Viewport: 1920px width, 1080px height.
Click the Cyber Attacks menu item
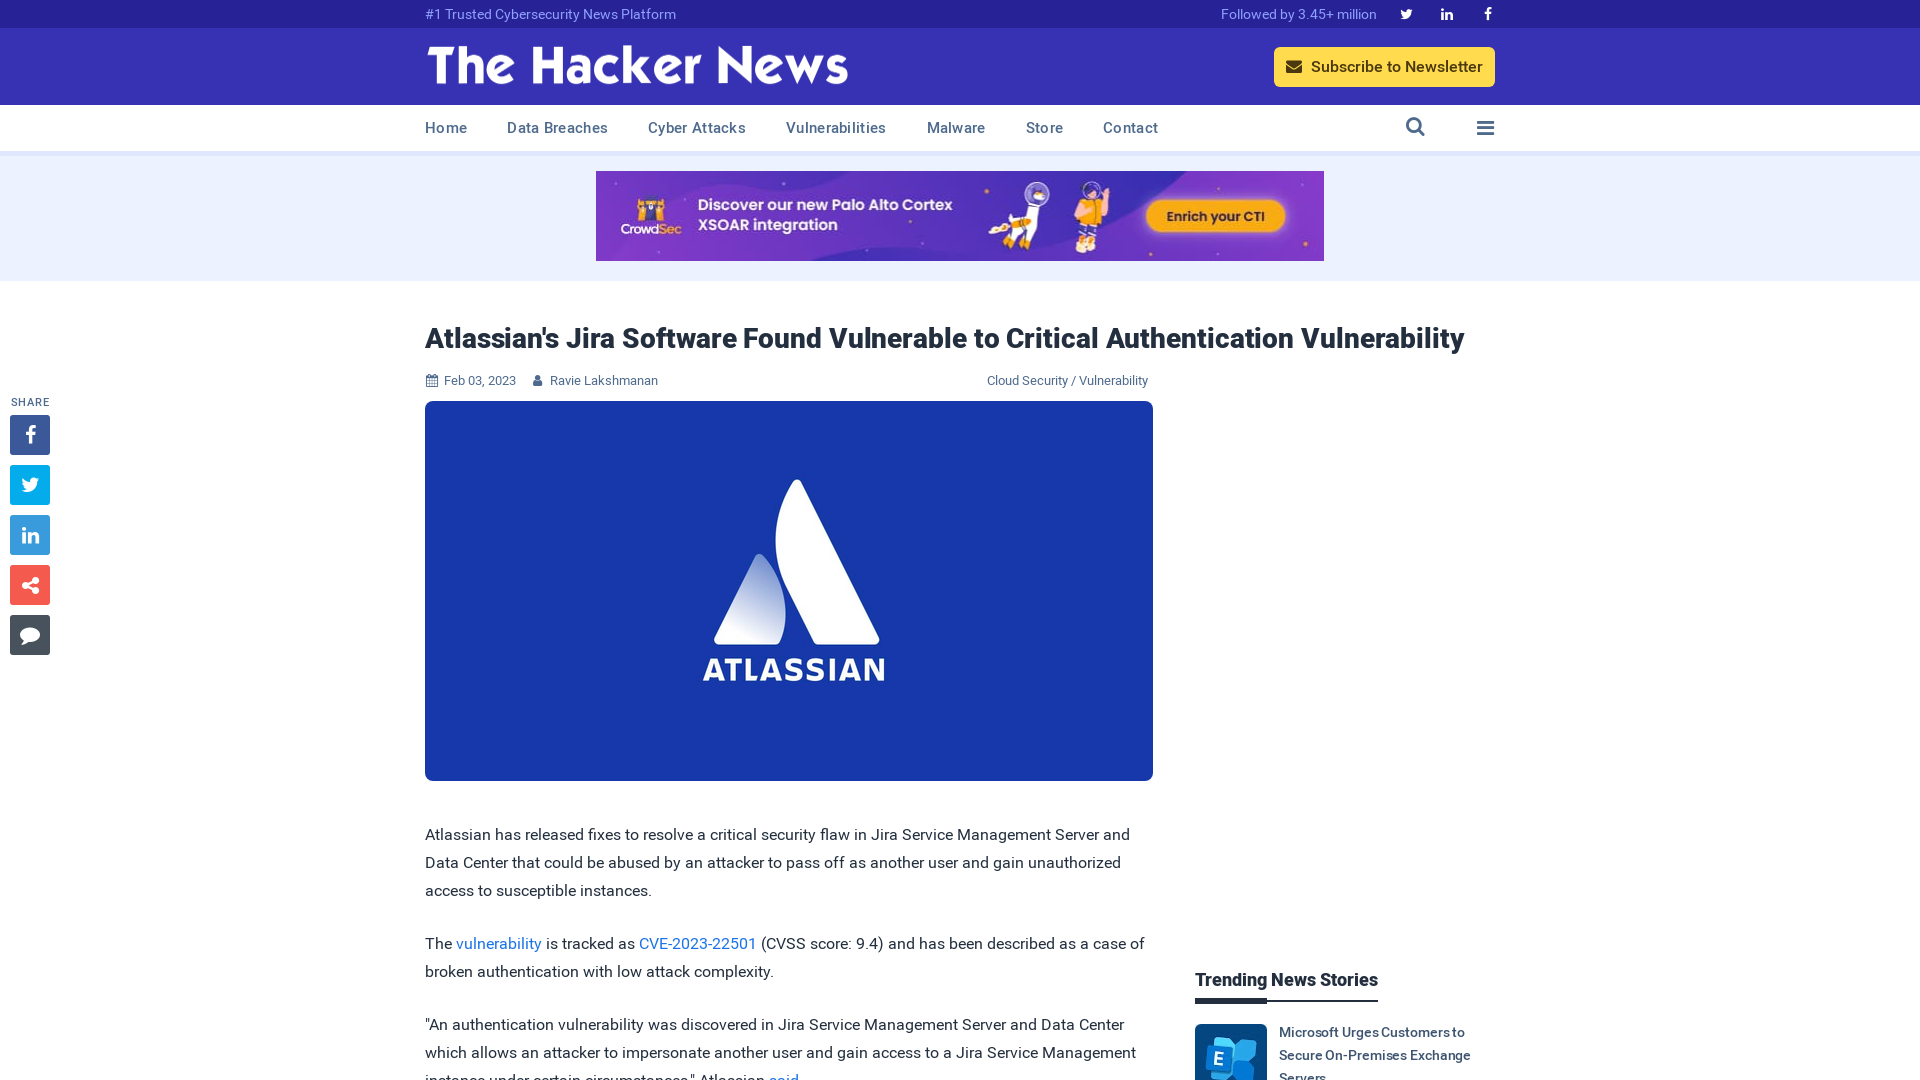tap(696, 127)
